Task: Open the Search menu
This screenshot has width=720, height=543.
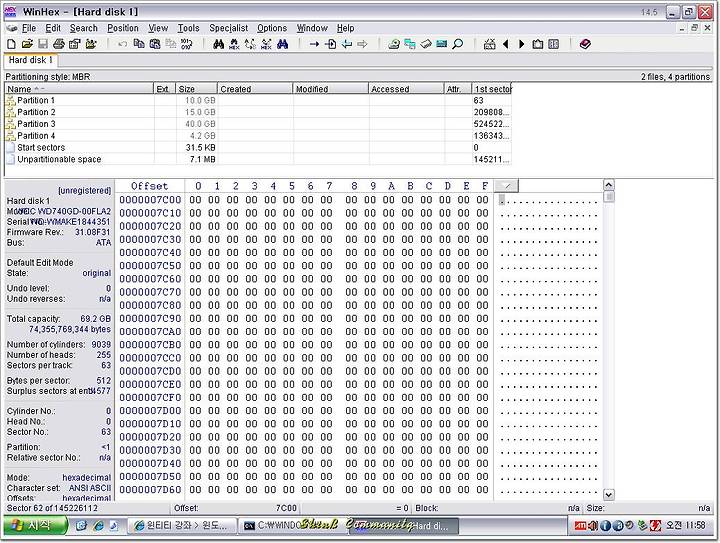Action: coord(84,28)
